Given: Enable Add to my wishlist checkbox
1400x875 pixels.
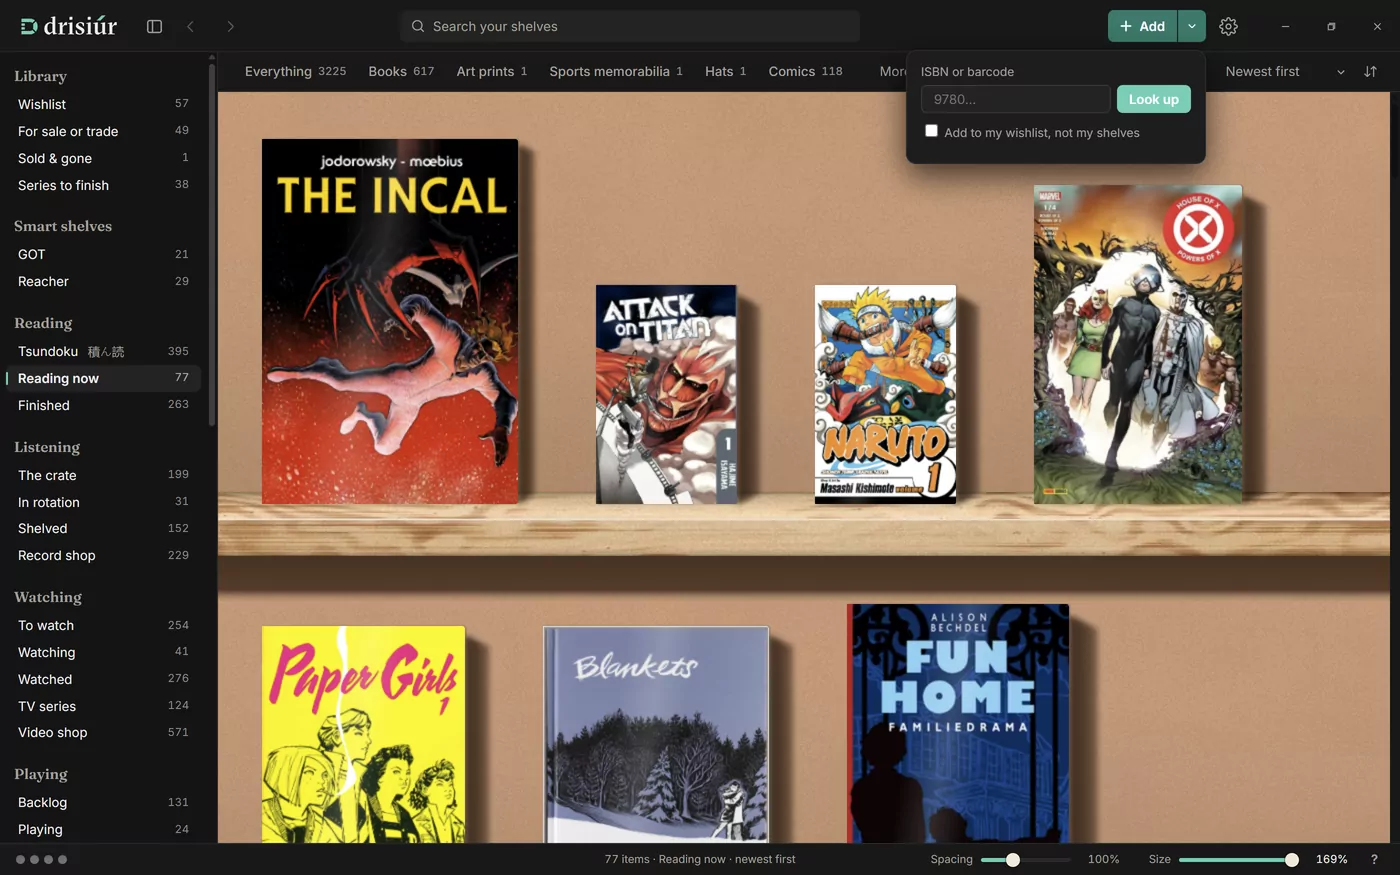Looking at the screenshot, I should (931, 131).
